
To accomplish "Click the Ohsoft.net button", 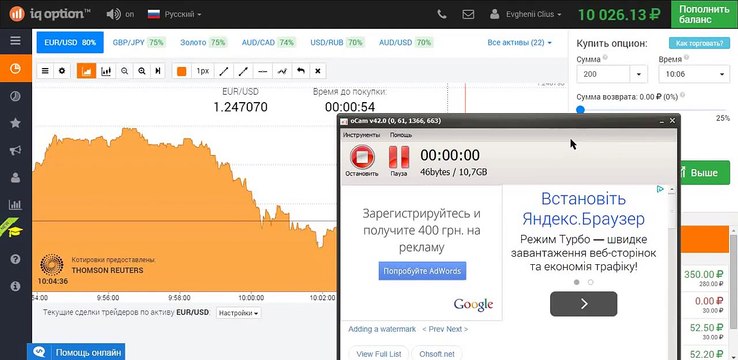I will [x=437, y=353].
